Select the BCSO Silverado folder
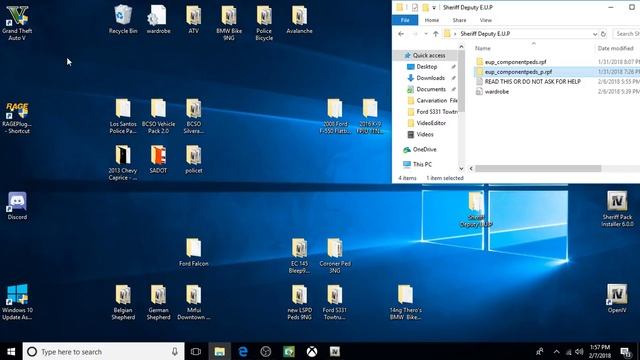 coord(193,116)
